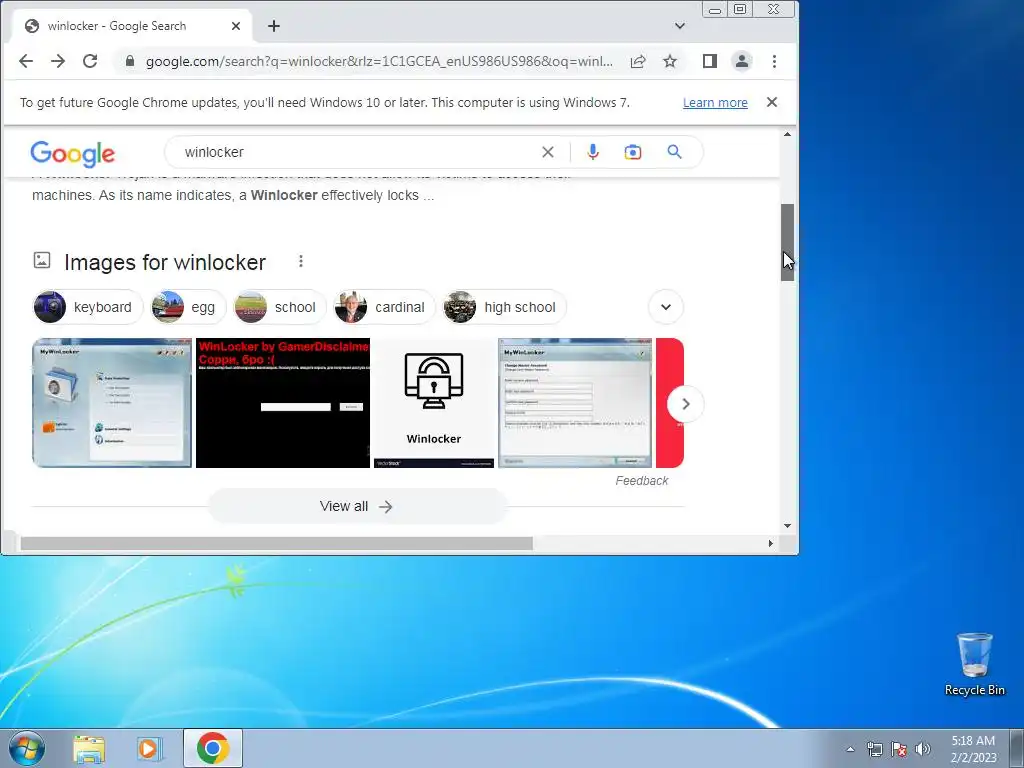The width and height of the screenshot is (1024, 768).
Task: Open the Windows Start menu
Action: point(27,748)
